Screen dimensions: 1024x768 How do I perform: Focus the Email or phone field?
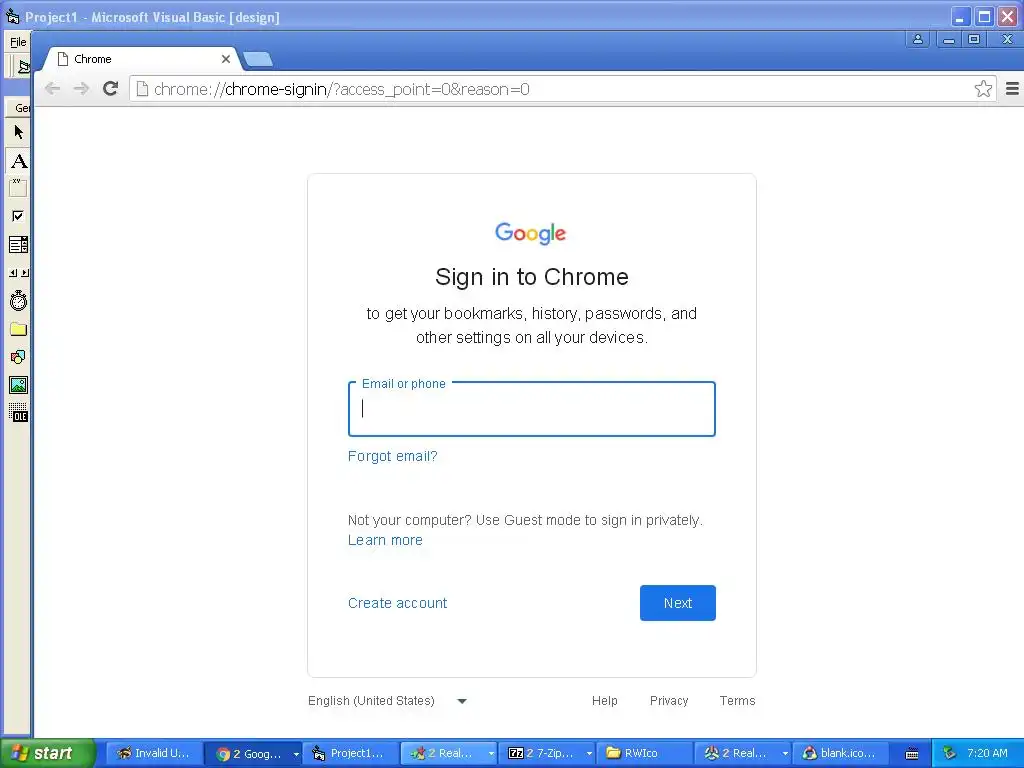532,409
